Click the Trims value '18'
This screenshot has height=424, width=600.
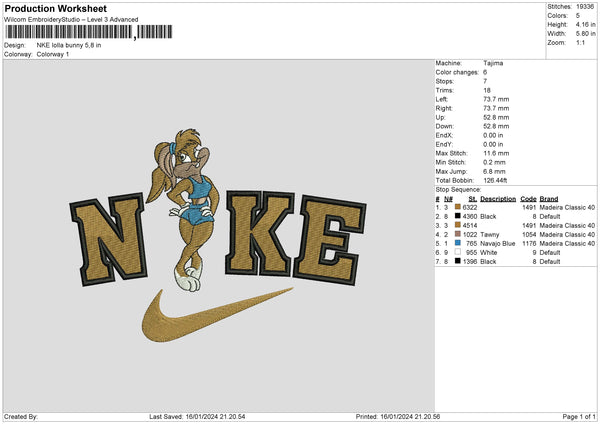487,90
